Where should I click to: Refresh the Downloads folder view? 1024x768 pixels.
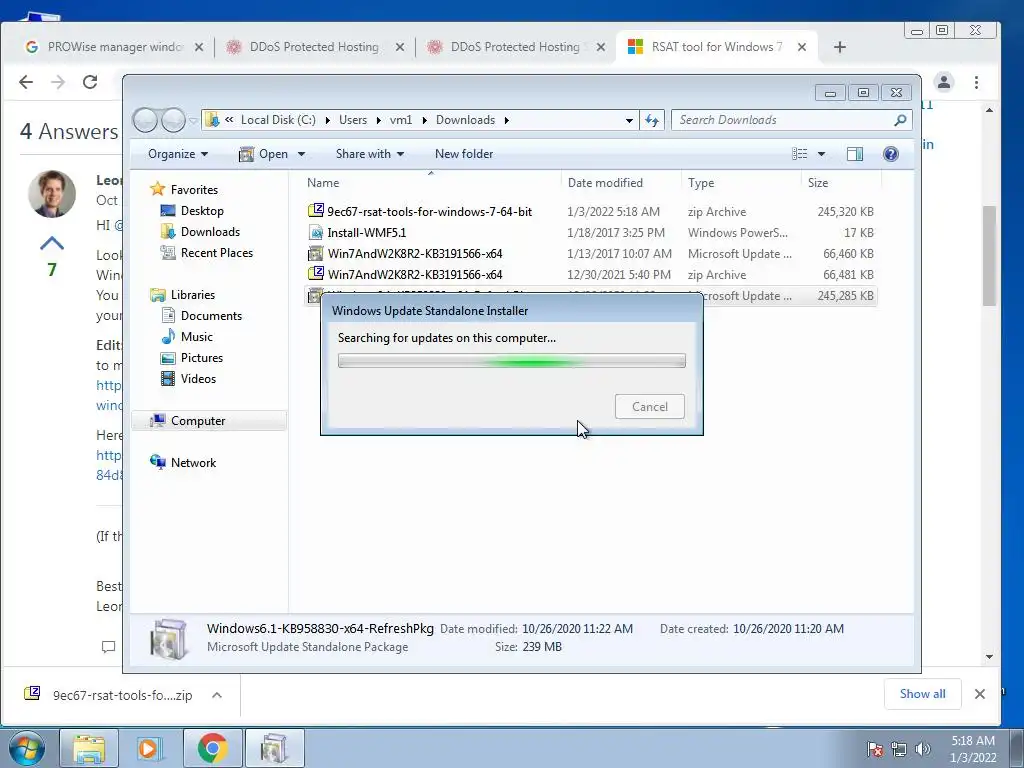pos(652,120)
